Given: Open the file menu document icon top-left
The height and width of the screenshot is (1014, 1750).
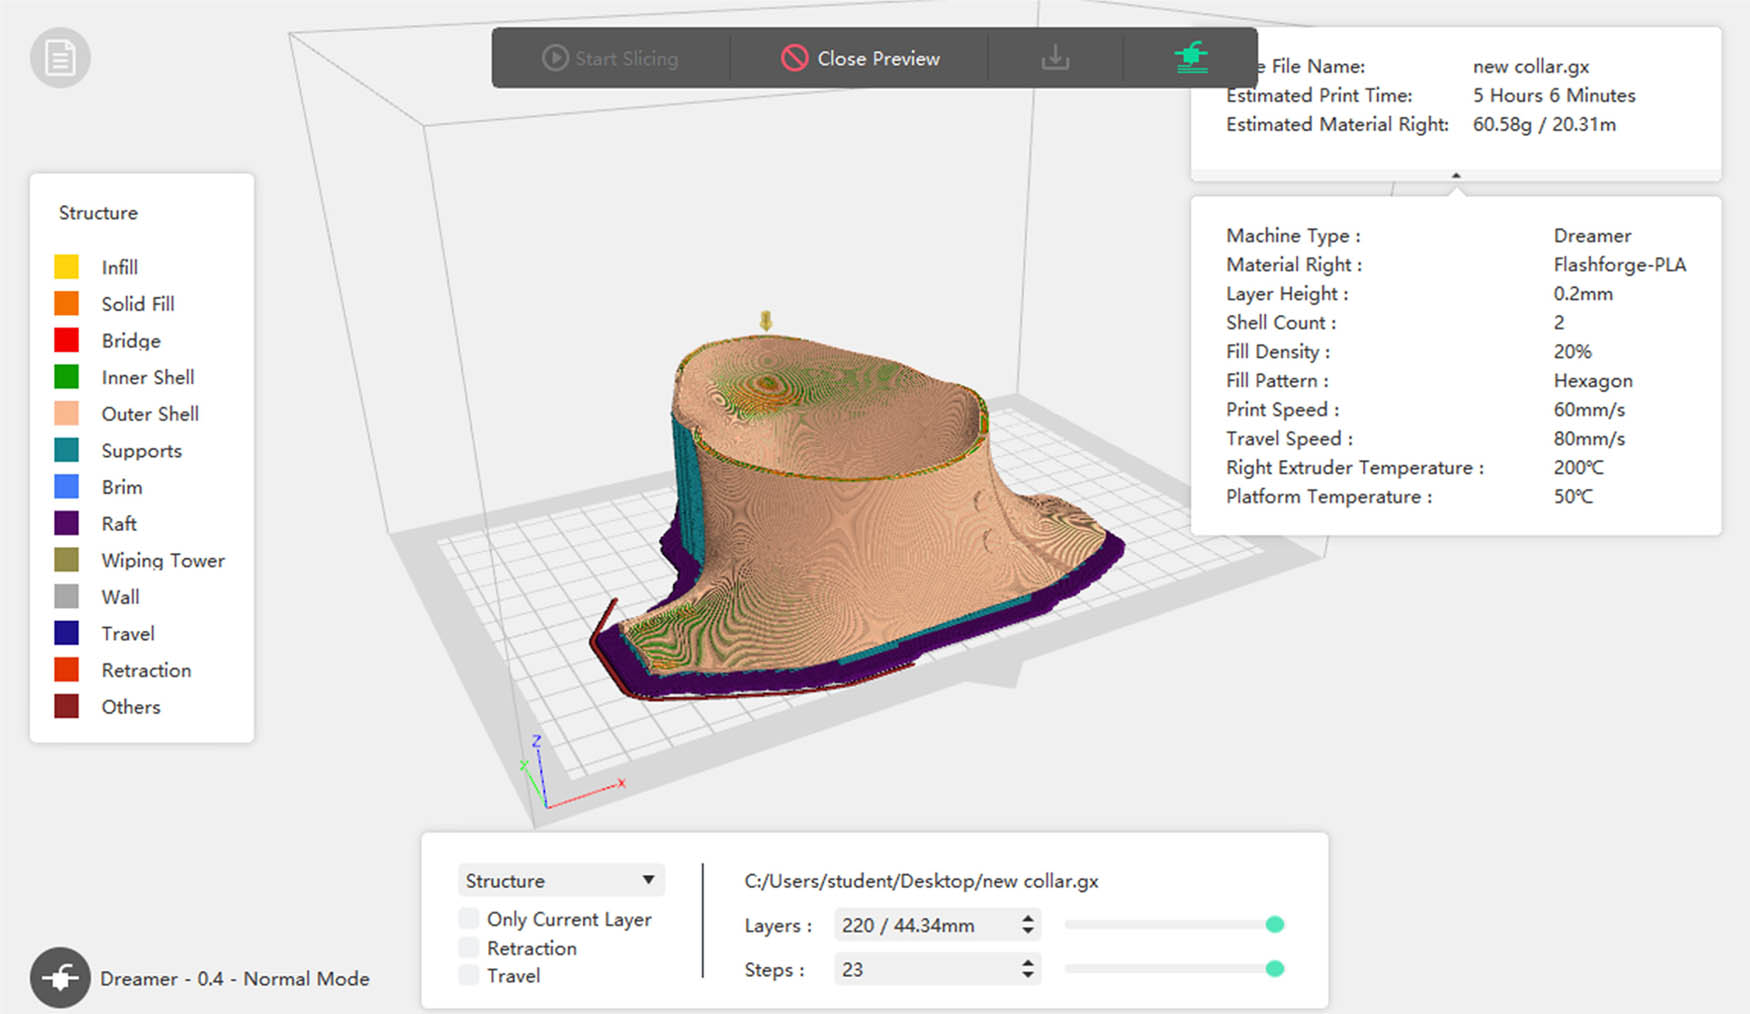Looking at the screenshot, I should coord(60,57).
